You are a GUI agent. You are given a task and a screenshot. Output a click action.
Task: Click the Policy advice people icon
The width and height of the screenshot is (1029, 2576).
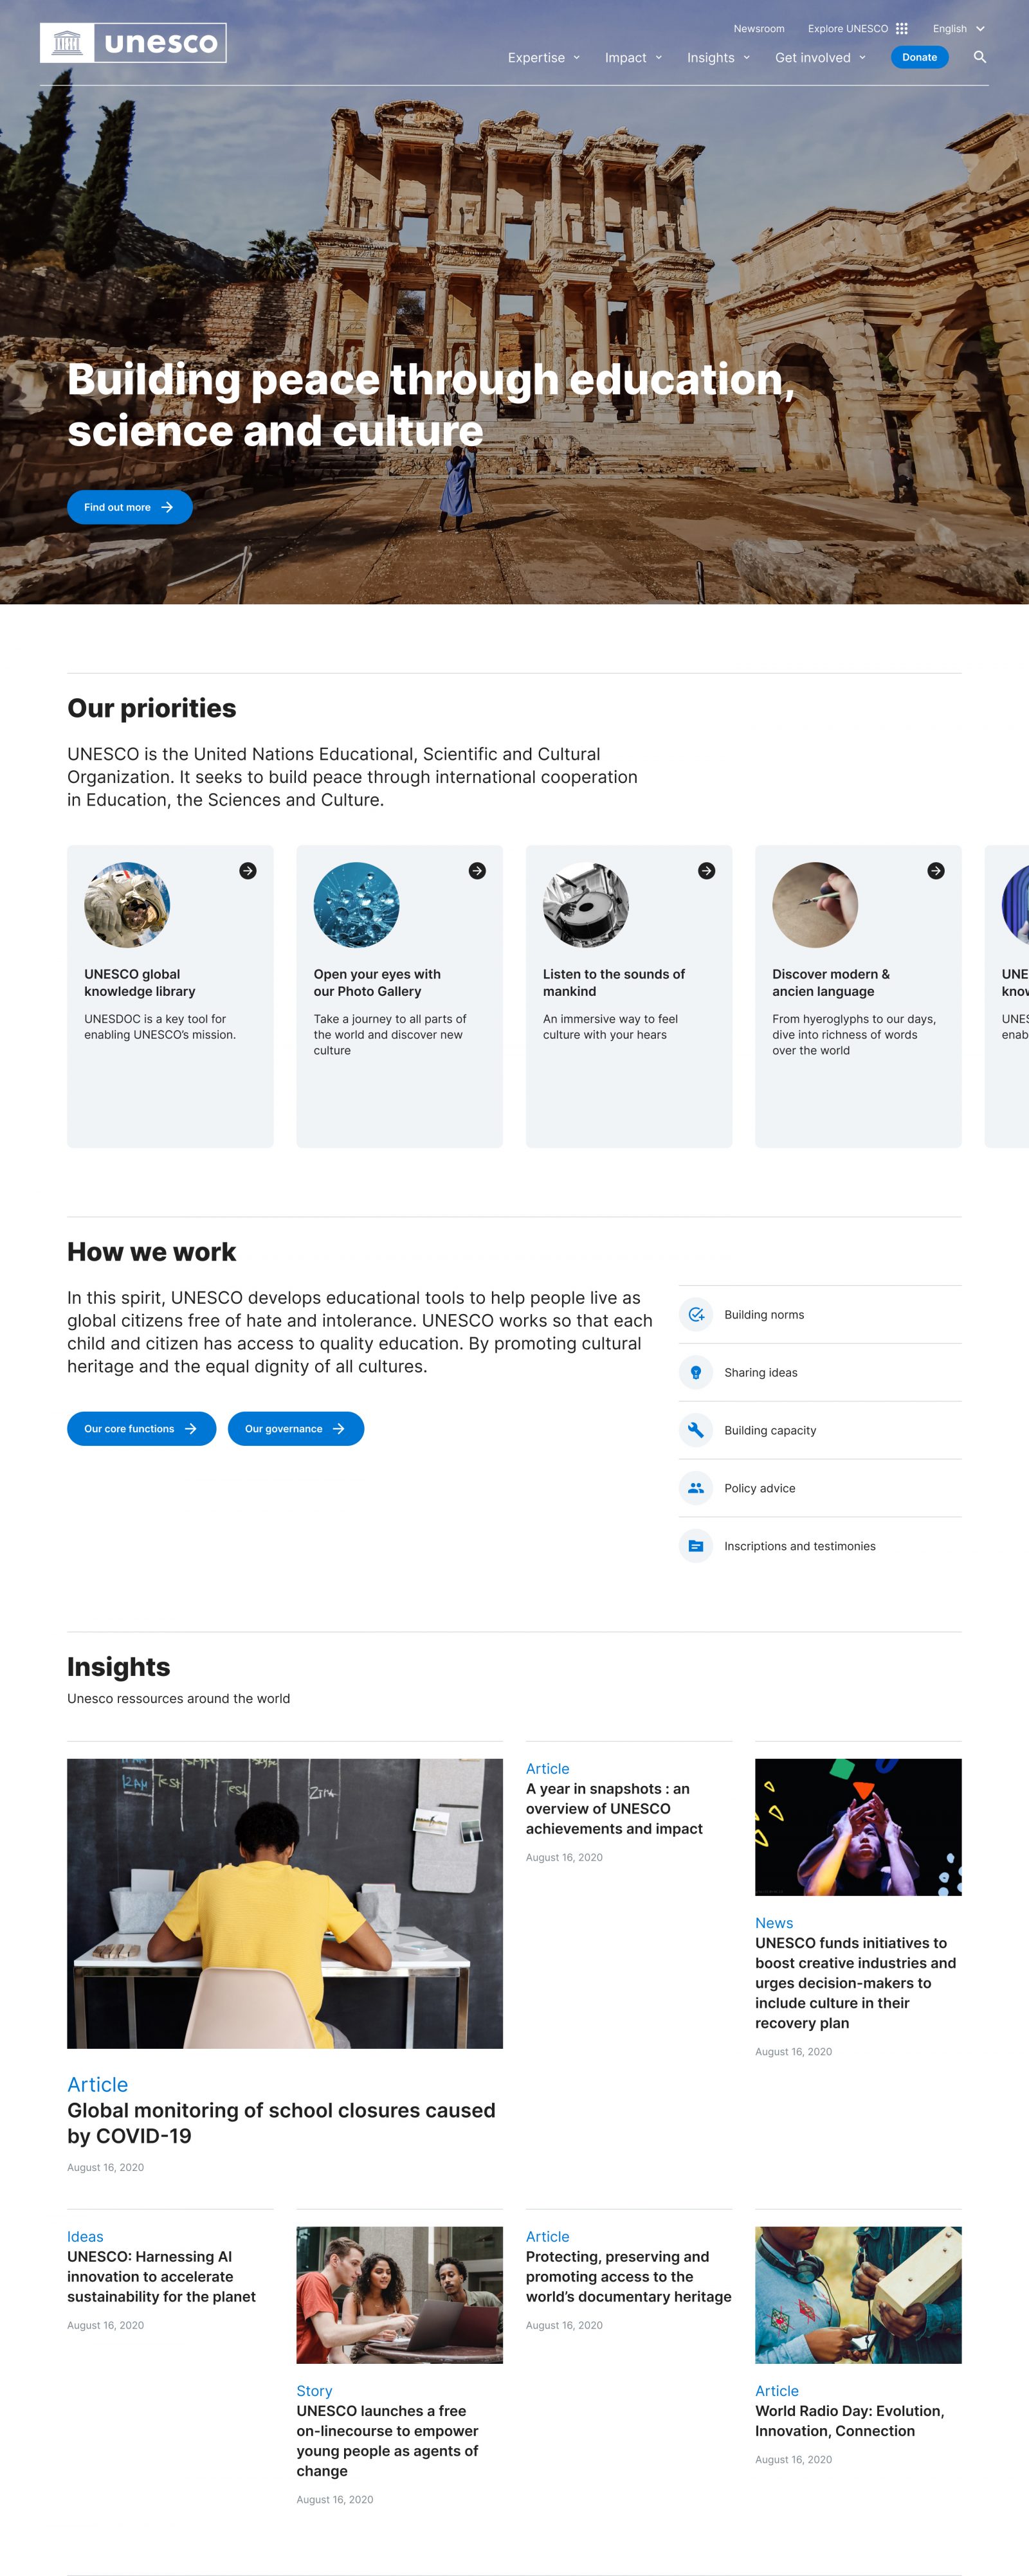[x=696, y=1488]
